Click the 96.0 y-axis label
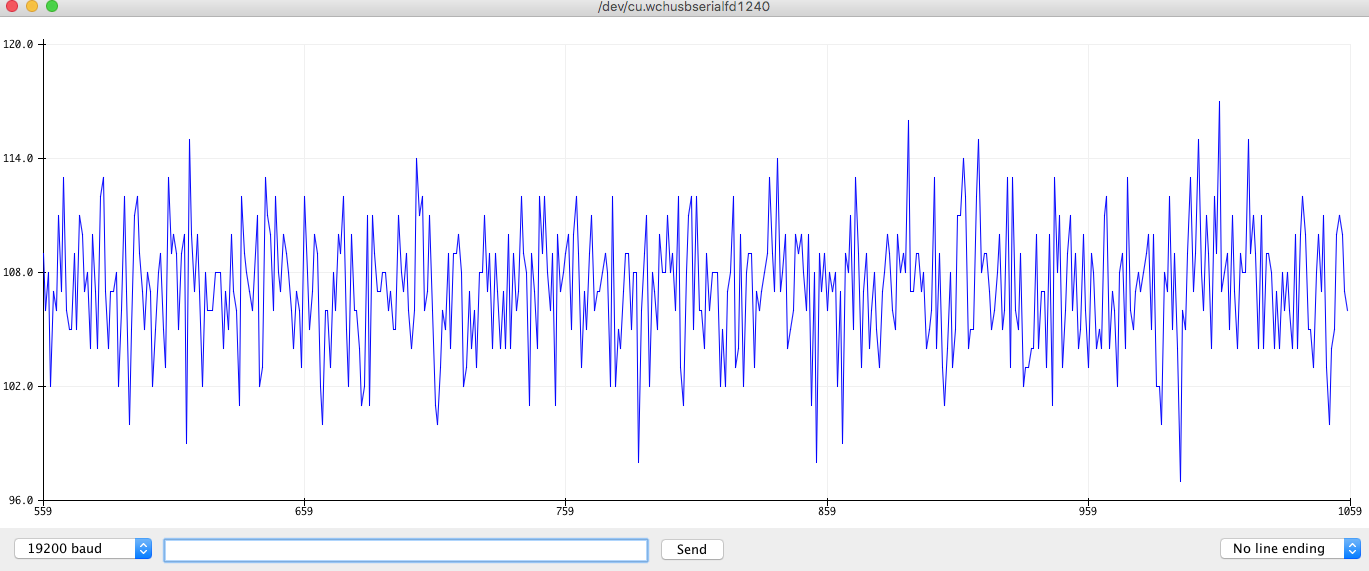The image size is (1369, 571). 22,500
